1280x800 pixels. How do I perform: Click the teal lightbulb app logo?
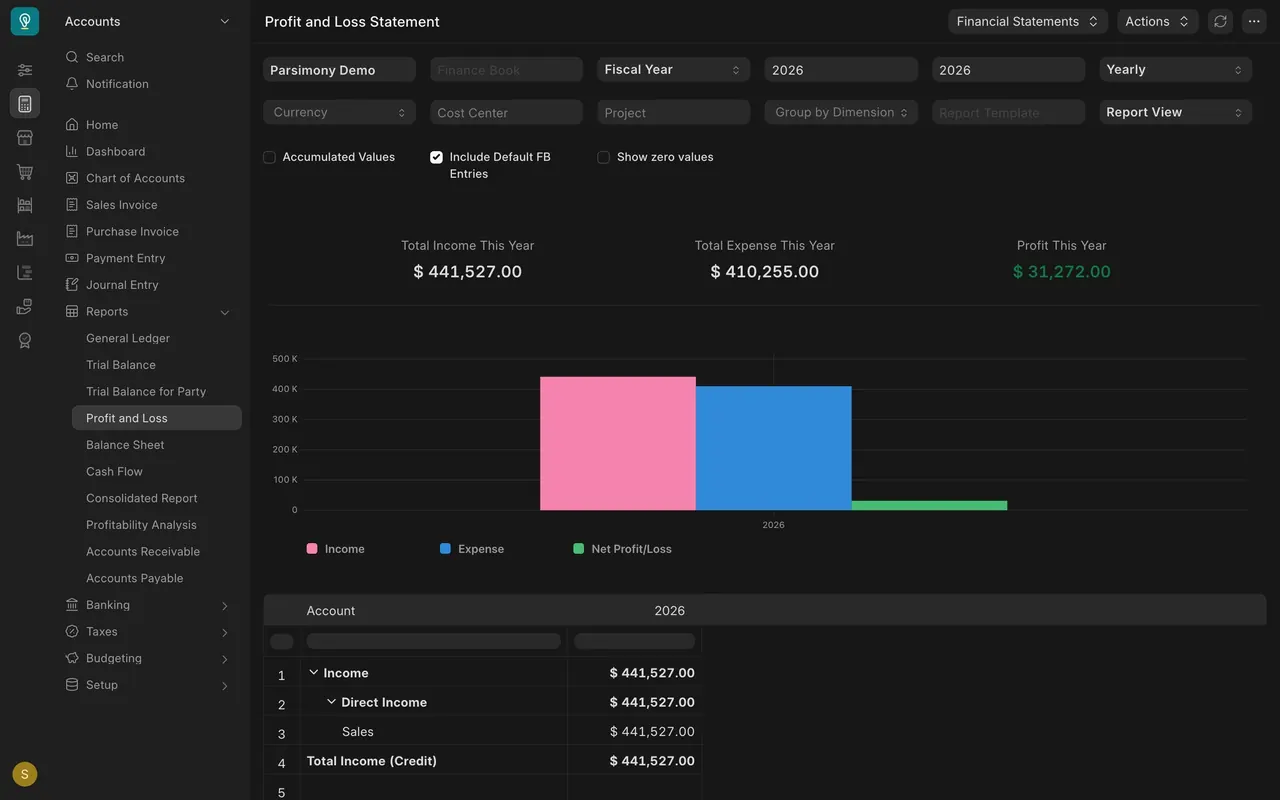pyautogui.click(x=25, y=21)
